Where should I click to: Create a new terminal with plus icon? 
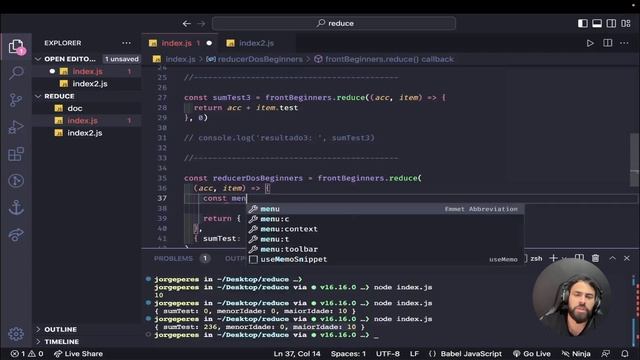[553, 258]
